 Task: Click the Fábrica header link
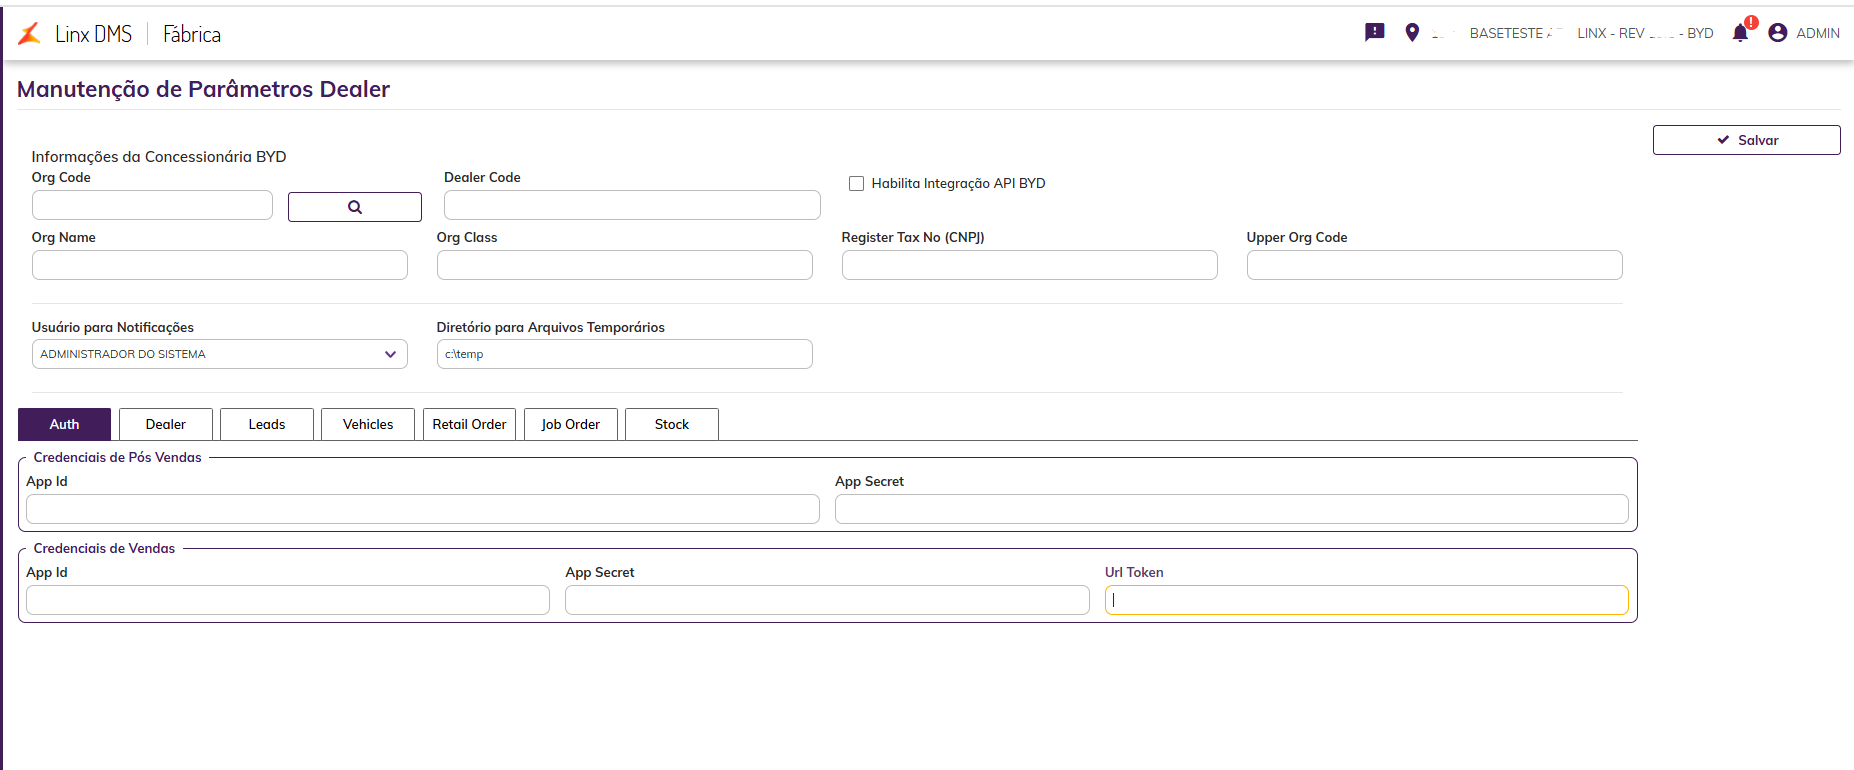(192, 34)
